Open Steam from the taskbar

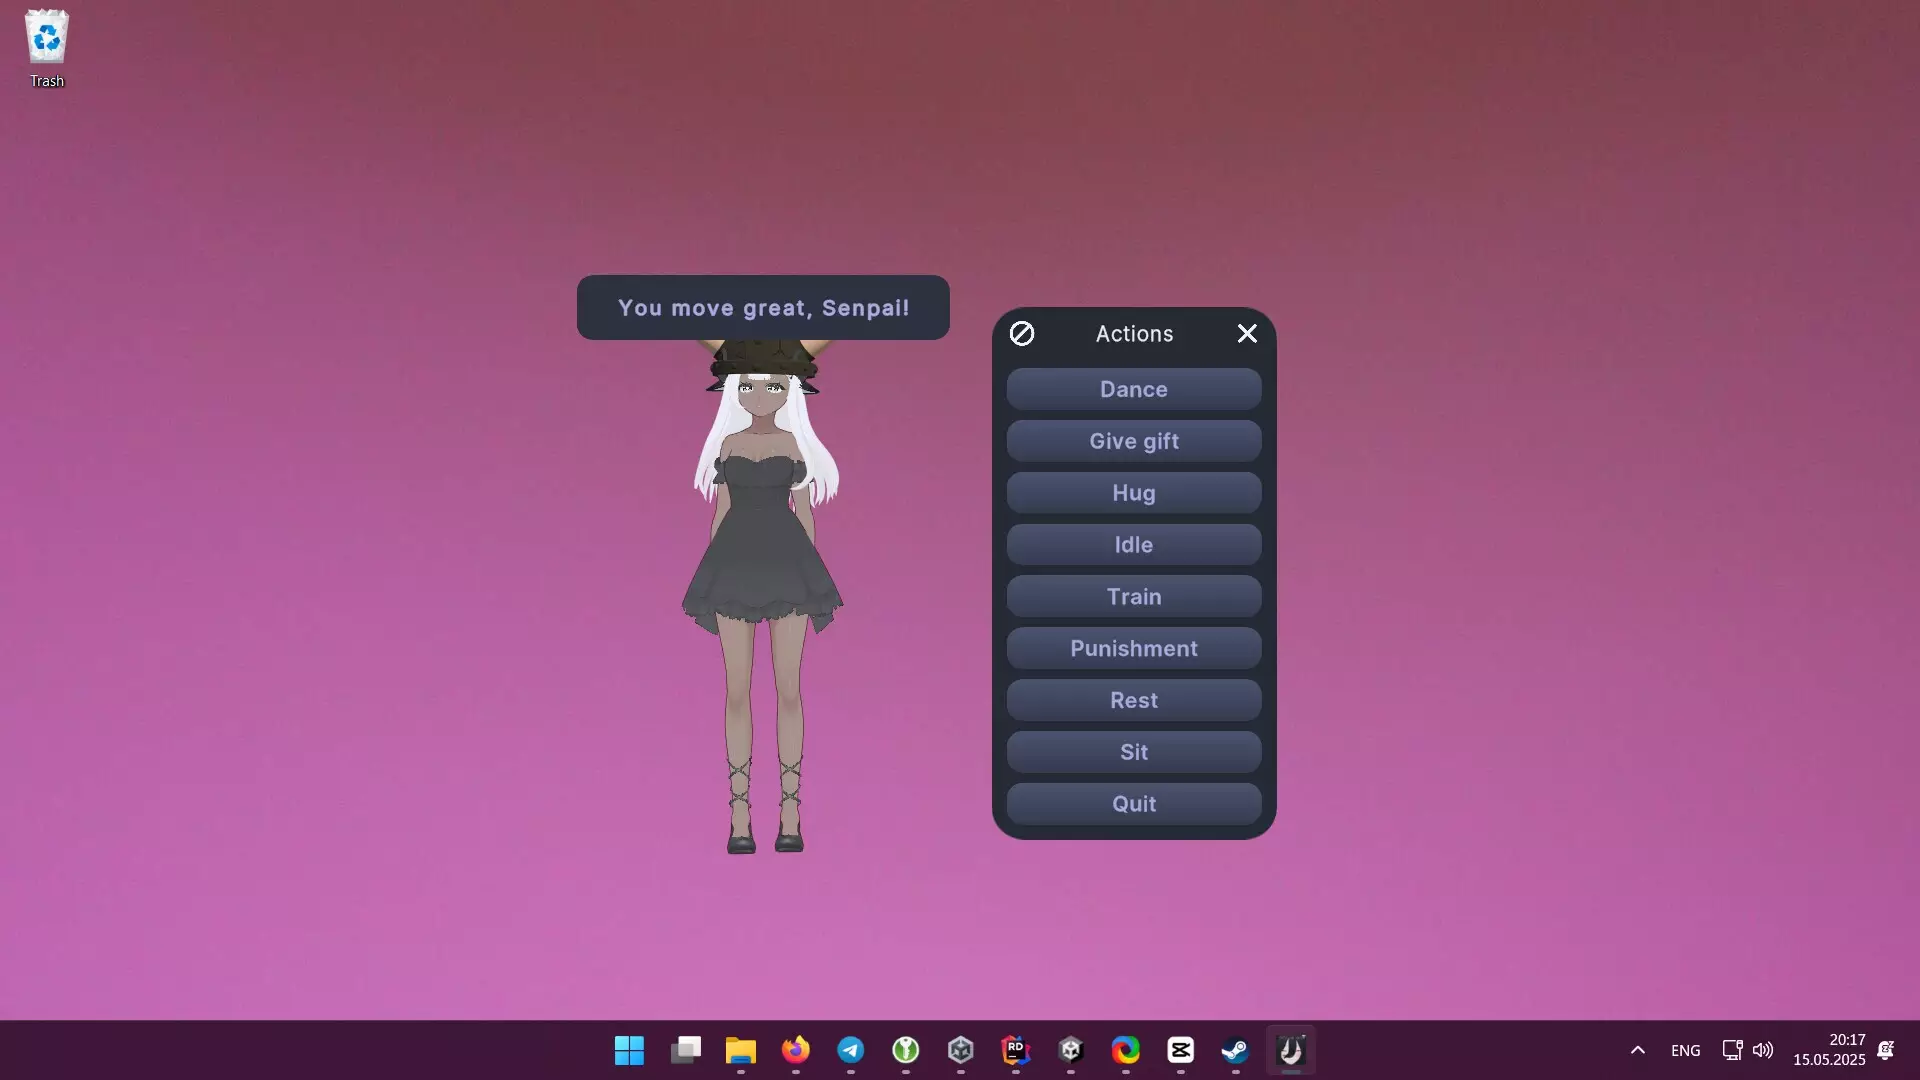(x=1235, y=1050)
